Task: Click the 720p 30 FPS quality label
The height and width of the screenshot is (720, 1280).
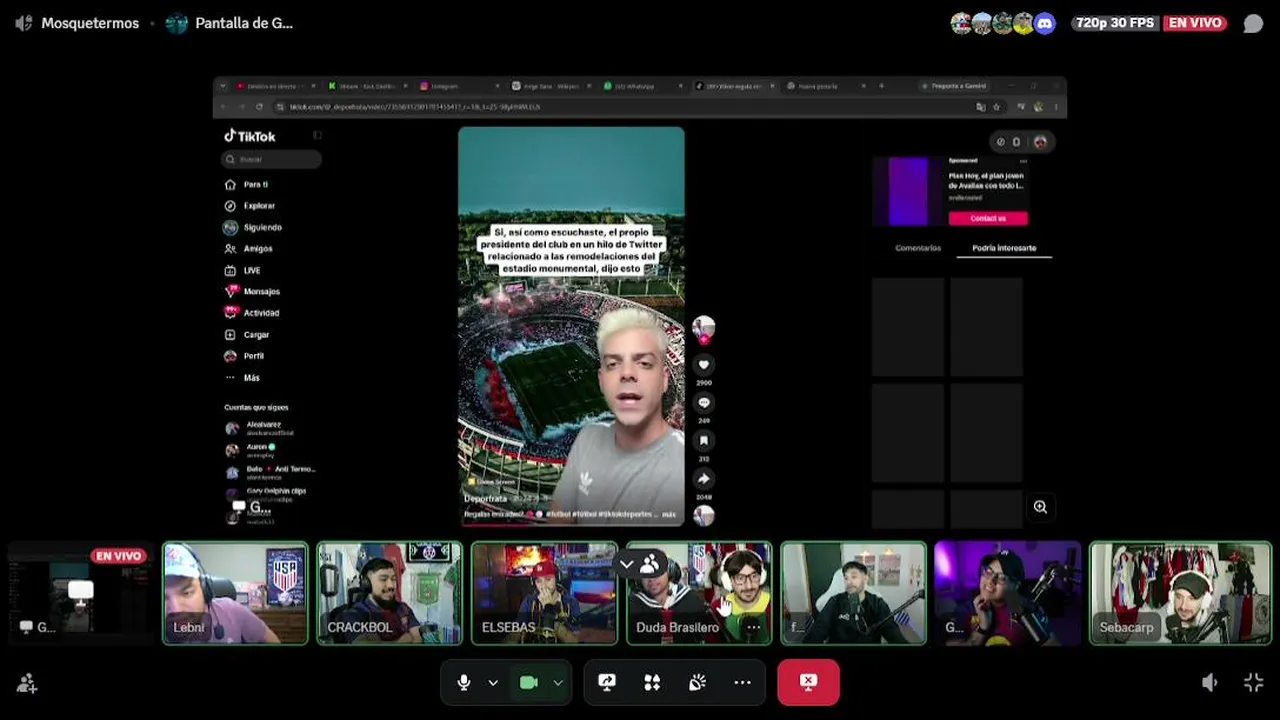Action: click(x=1115, y=23)
